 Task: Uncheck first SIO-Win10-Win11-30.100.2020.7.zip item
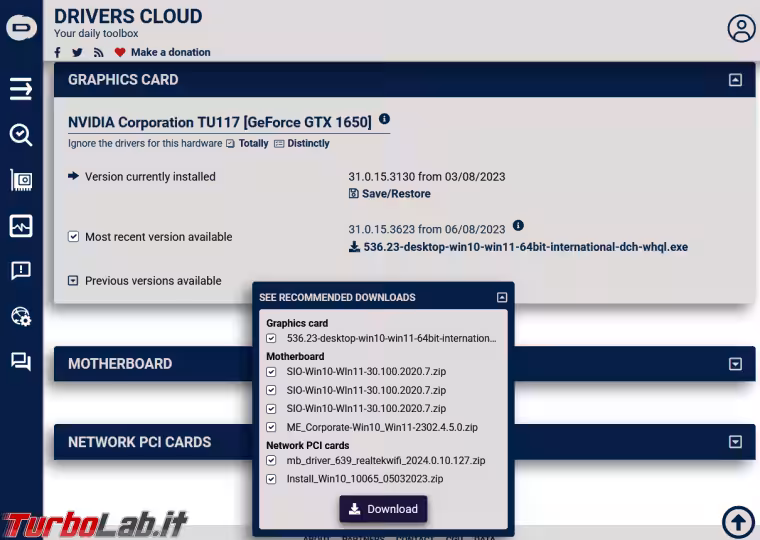(x=271, y=372)
